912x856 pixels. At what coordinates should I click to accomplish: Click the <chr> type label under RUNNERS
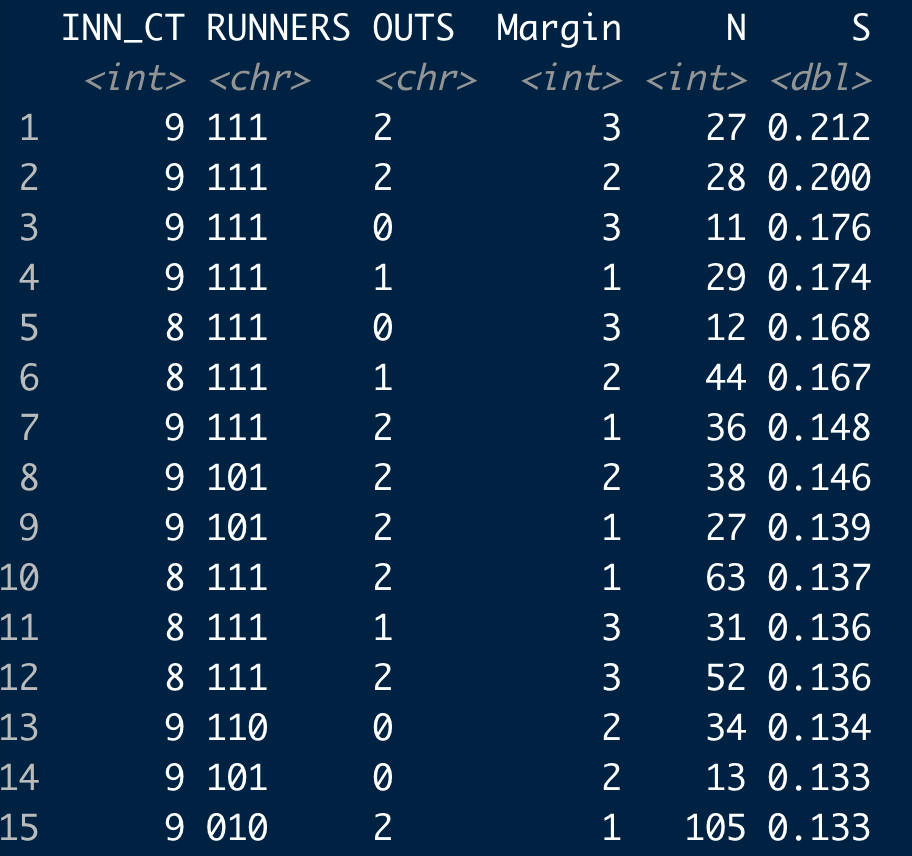tap(258, 79)
